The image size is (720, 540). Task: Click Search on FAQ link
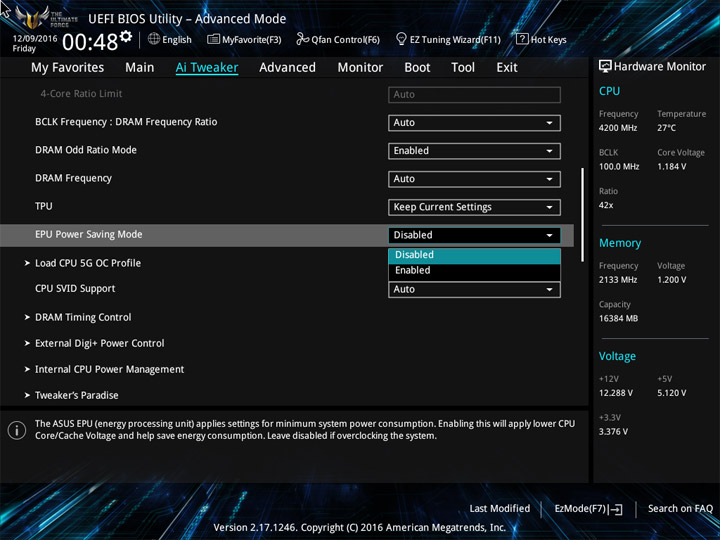click(x=680, y=509)
